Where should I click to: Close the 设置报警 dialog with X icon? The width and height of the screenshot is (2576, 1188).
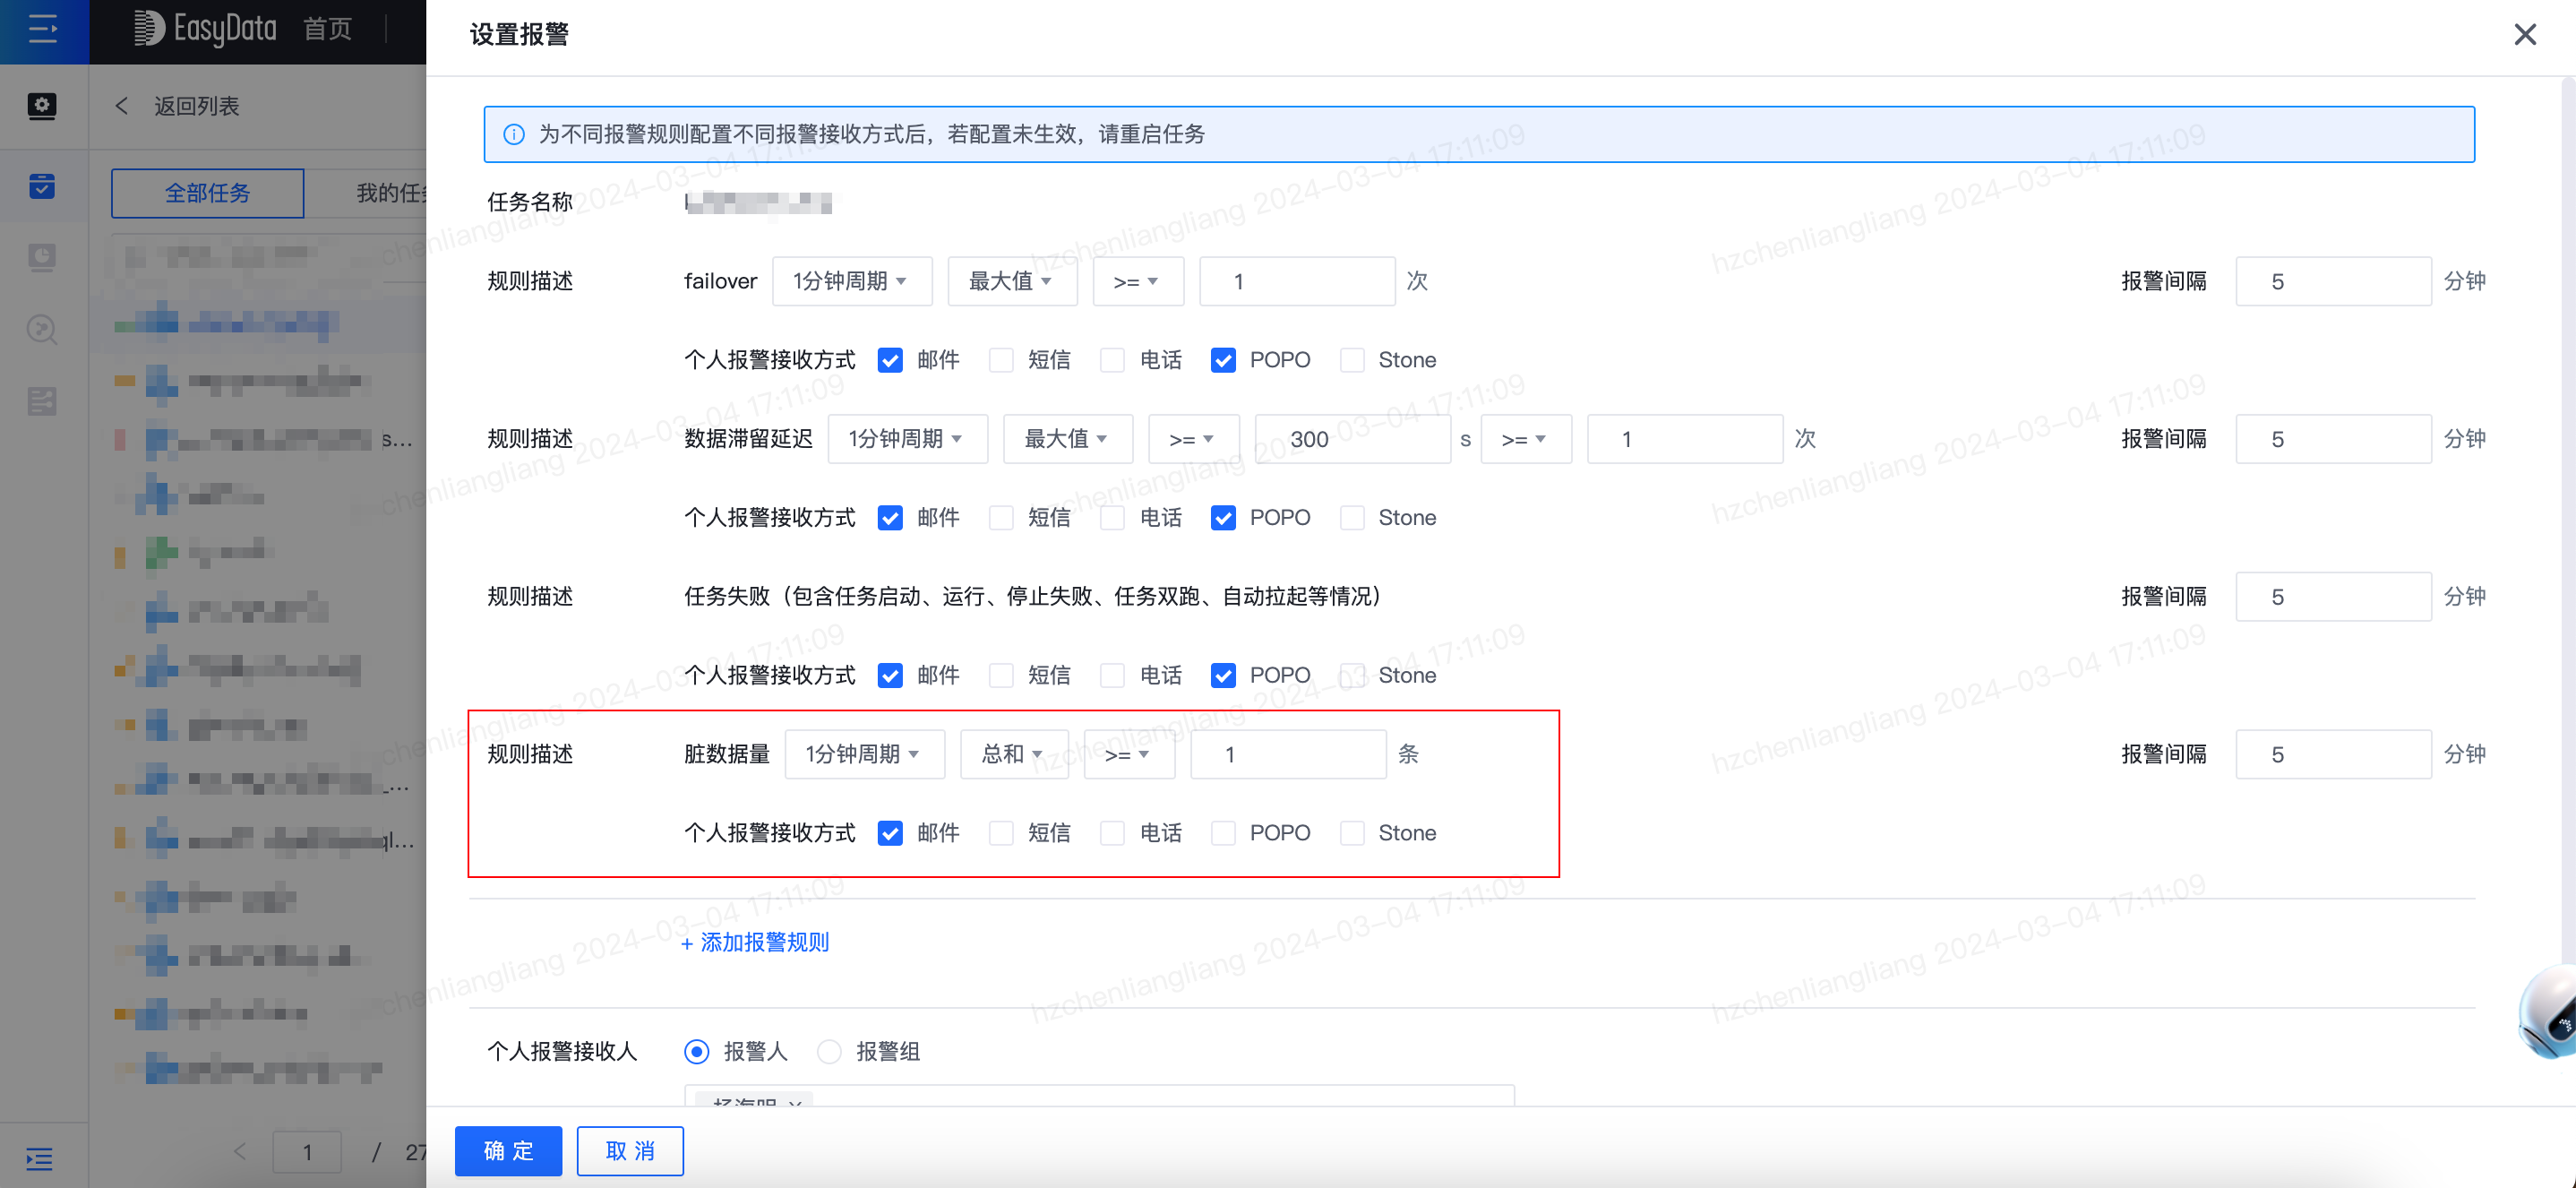[x=2524, y=35]
